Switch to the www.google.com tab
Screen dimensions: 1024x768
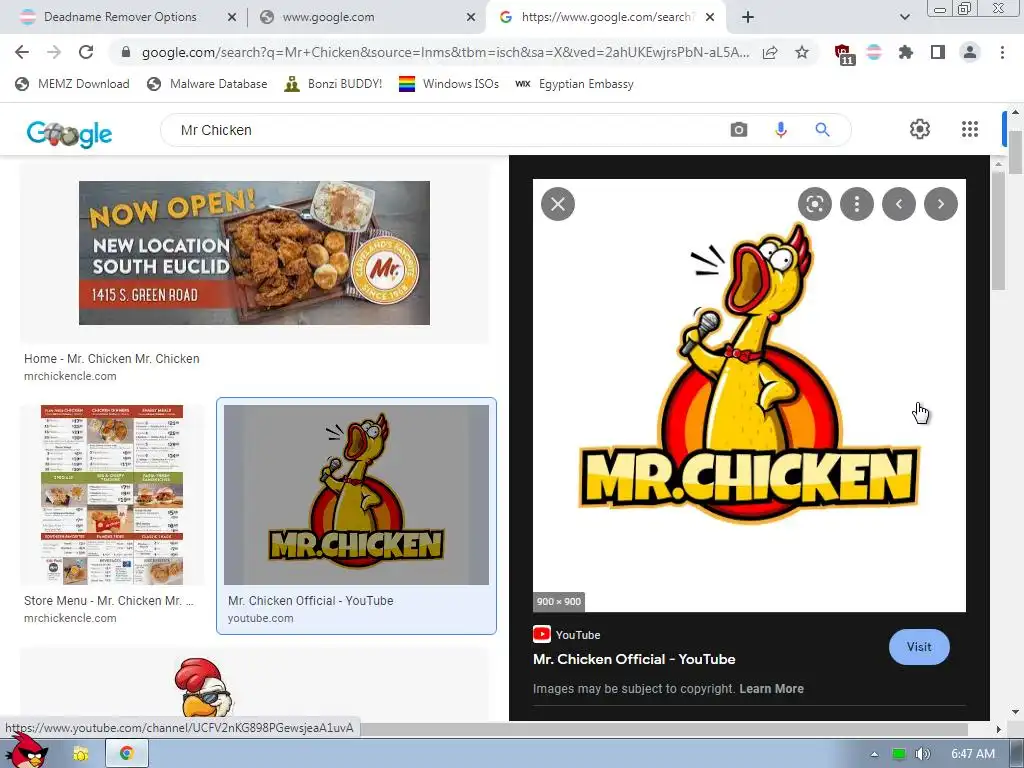coord(328,17)
